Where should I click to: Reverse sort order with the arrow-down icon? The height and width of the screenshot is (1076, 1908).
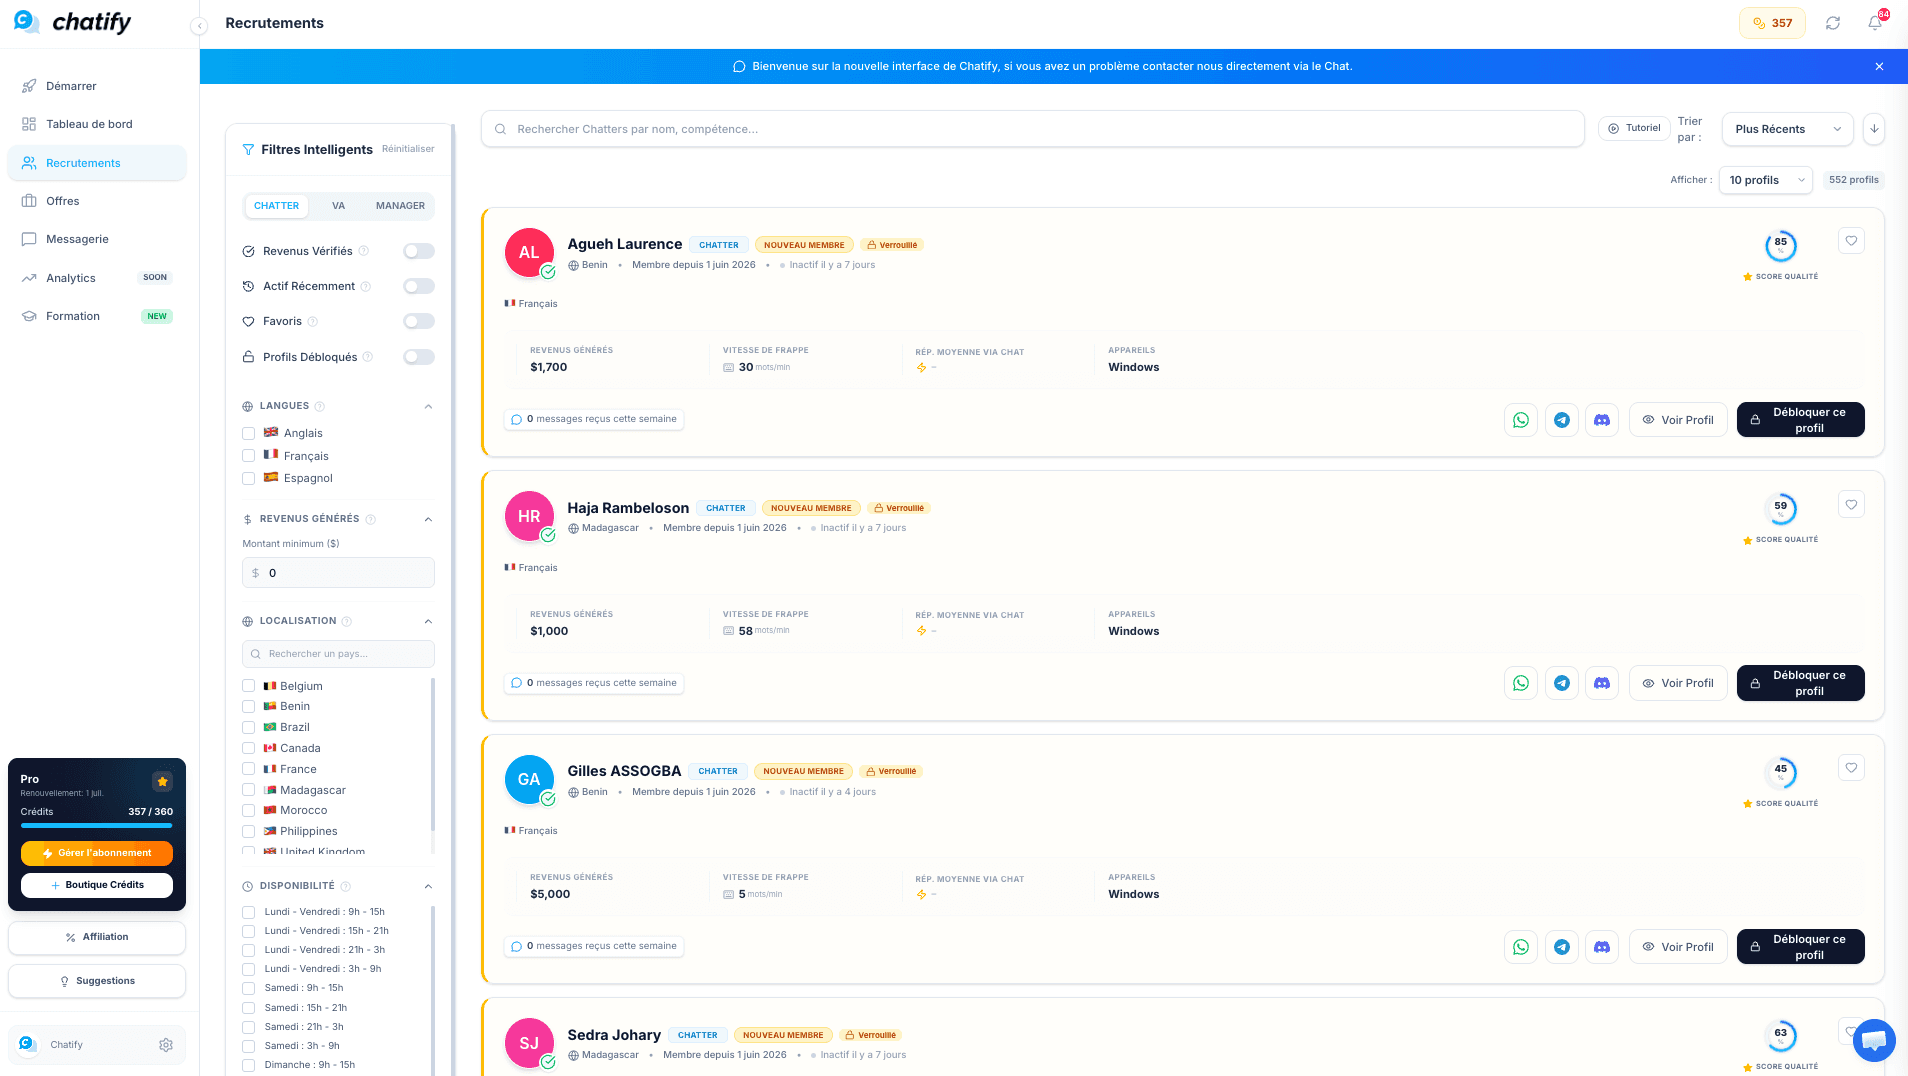[1874, 129]
